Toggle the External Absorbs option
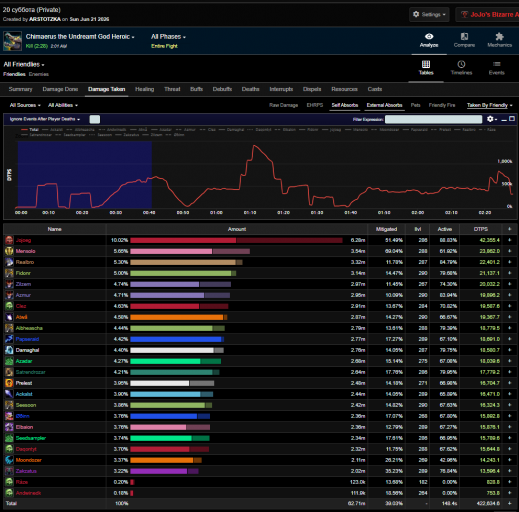Viewport: 519px width, 512px height. click(x=384, y=105)
